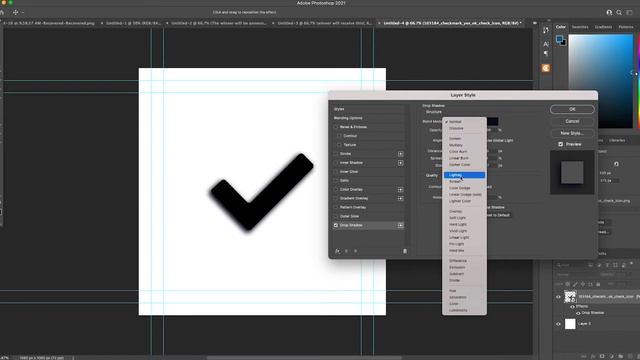Enable Color Overlay effect checkbox

[336, 190]
